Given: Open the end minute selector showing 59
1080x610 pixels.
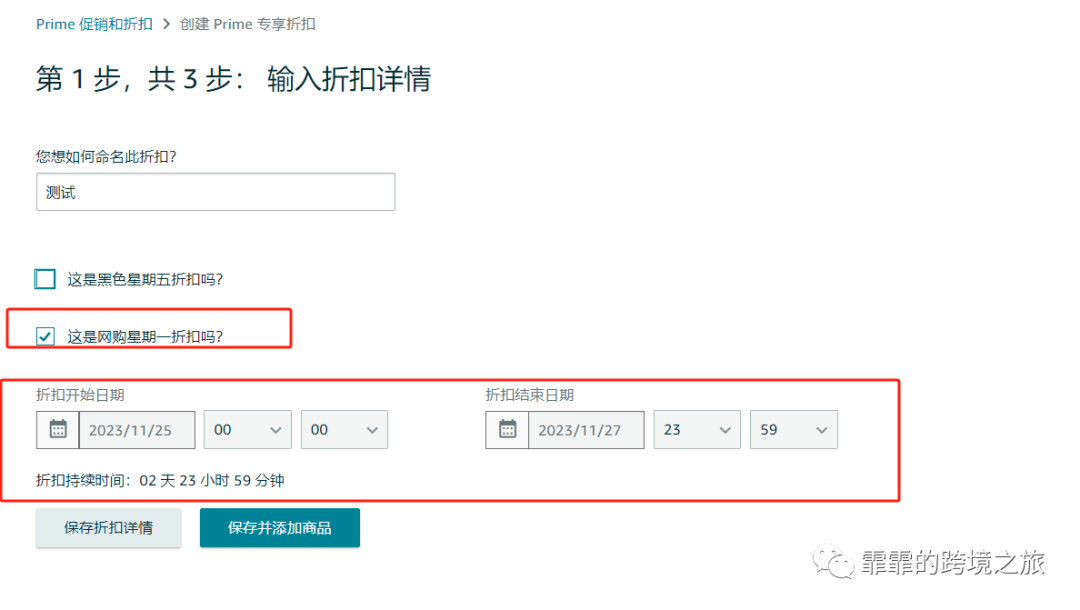Looking at the screenshot, I should [x=794, y=429].
